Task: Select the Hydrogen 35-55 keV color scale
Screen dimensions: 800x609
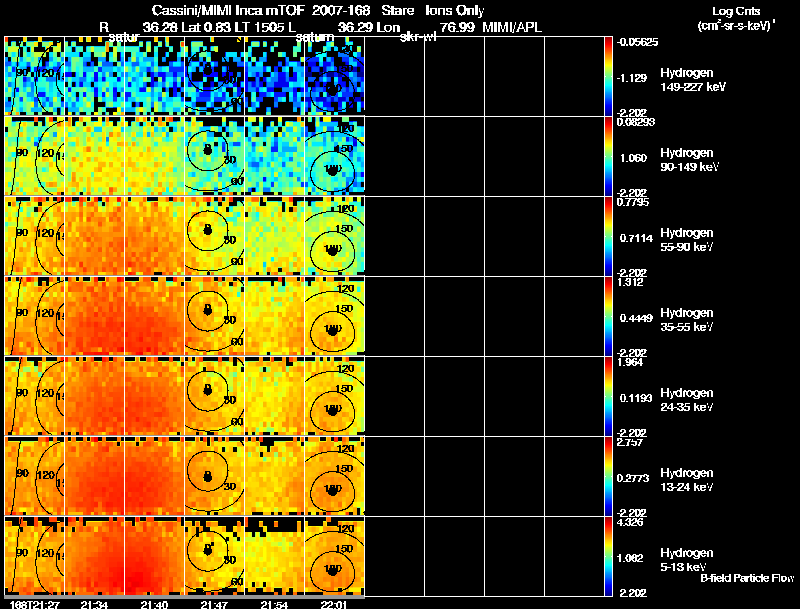Action: 608,316
